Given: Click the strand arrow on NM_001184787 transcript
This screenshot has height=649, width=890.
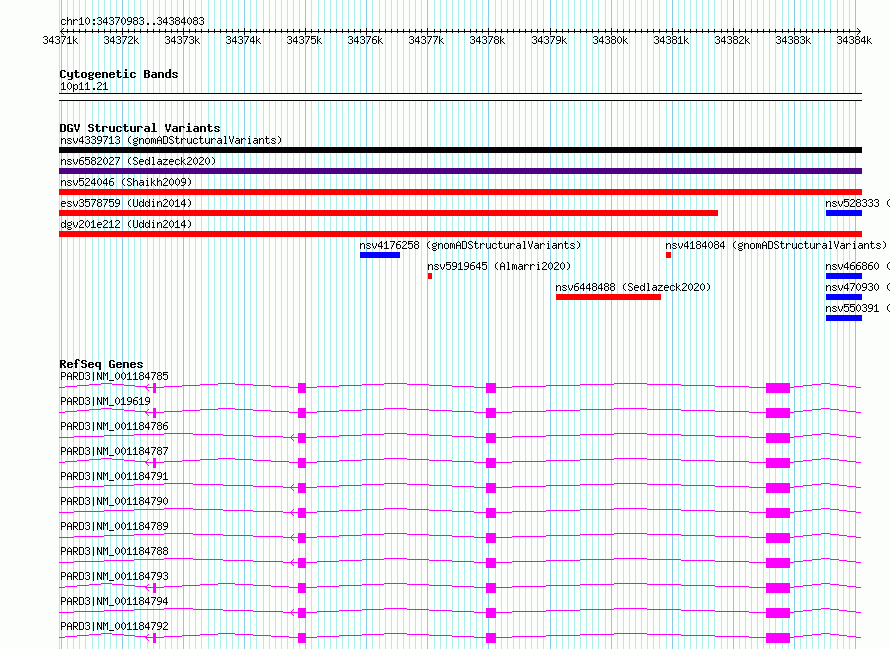Looking at the screenshot, I should tap(148, 463).
